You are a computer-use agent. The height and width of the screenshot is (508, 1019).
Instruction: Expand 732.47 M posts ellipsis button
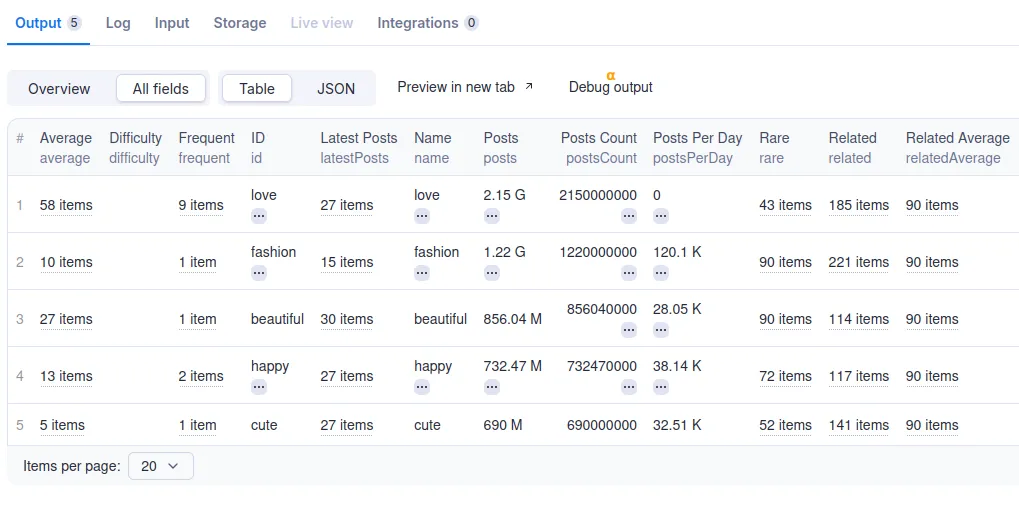tap(491, 387)
